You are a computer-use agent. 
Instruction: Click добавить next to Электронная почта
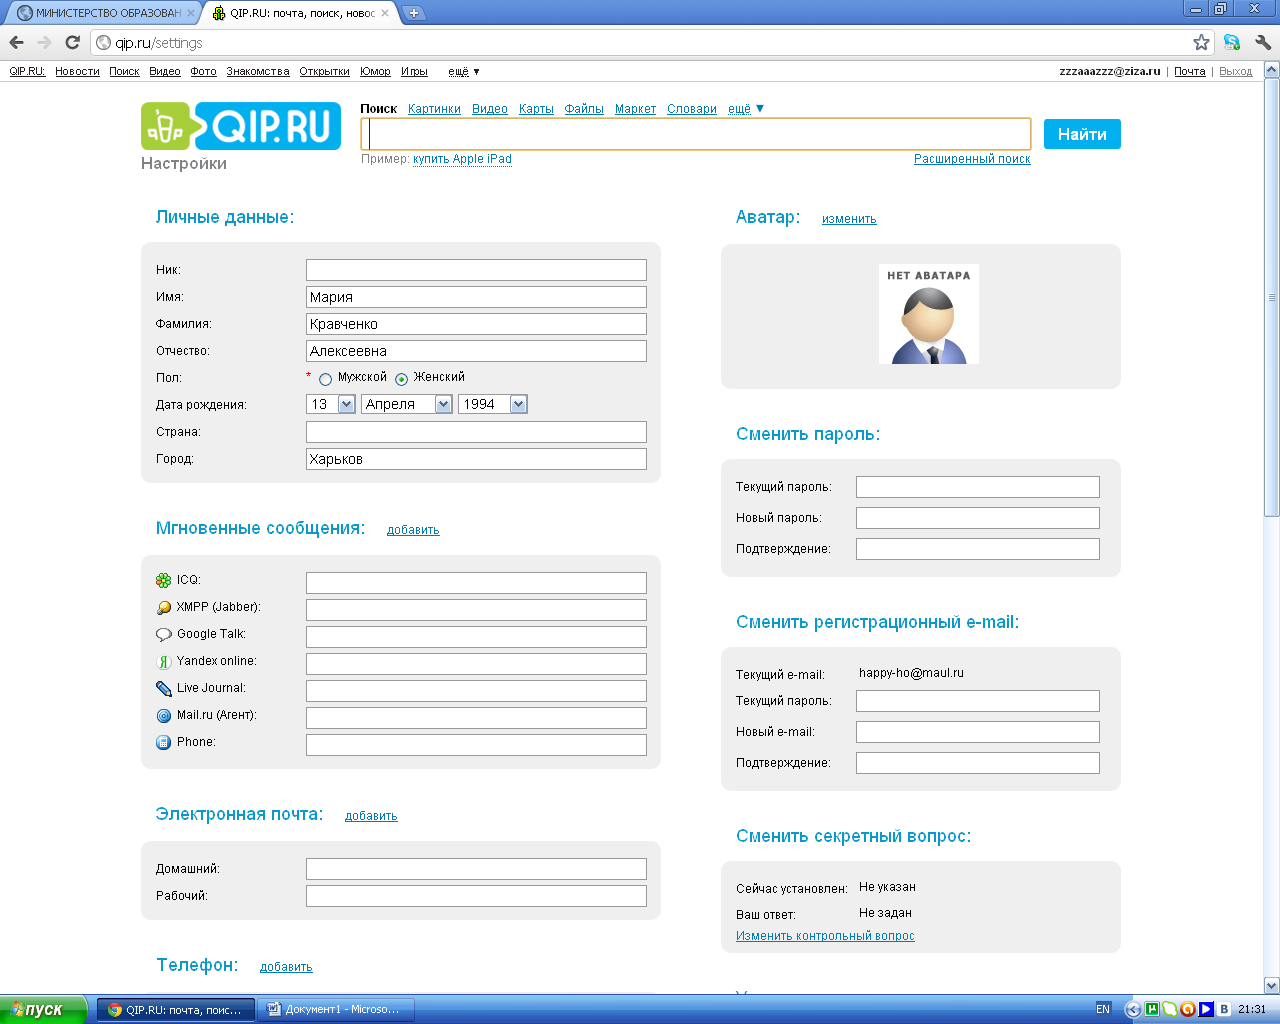click(x=371, y=816)
